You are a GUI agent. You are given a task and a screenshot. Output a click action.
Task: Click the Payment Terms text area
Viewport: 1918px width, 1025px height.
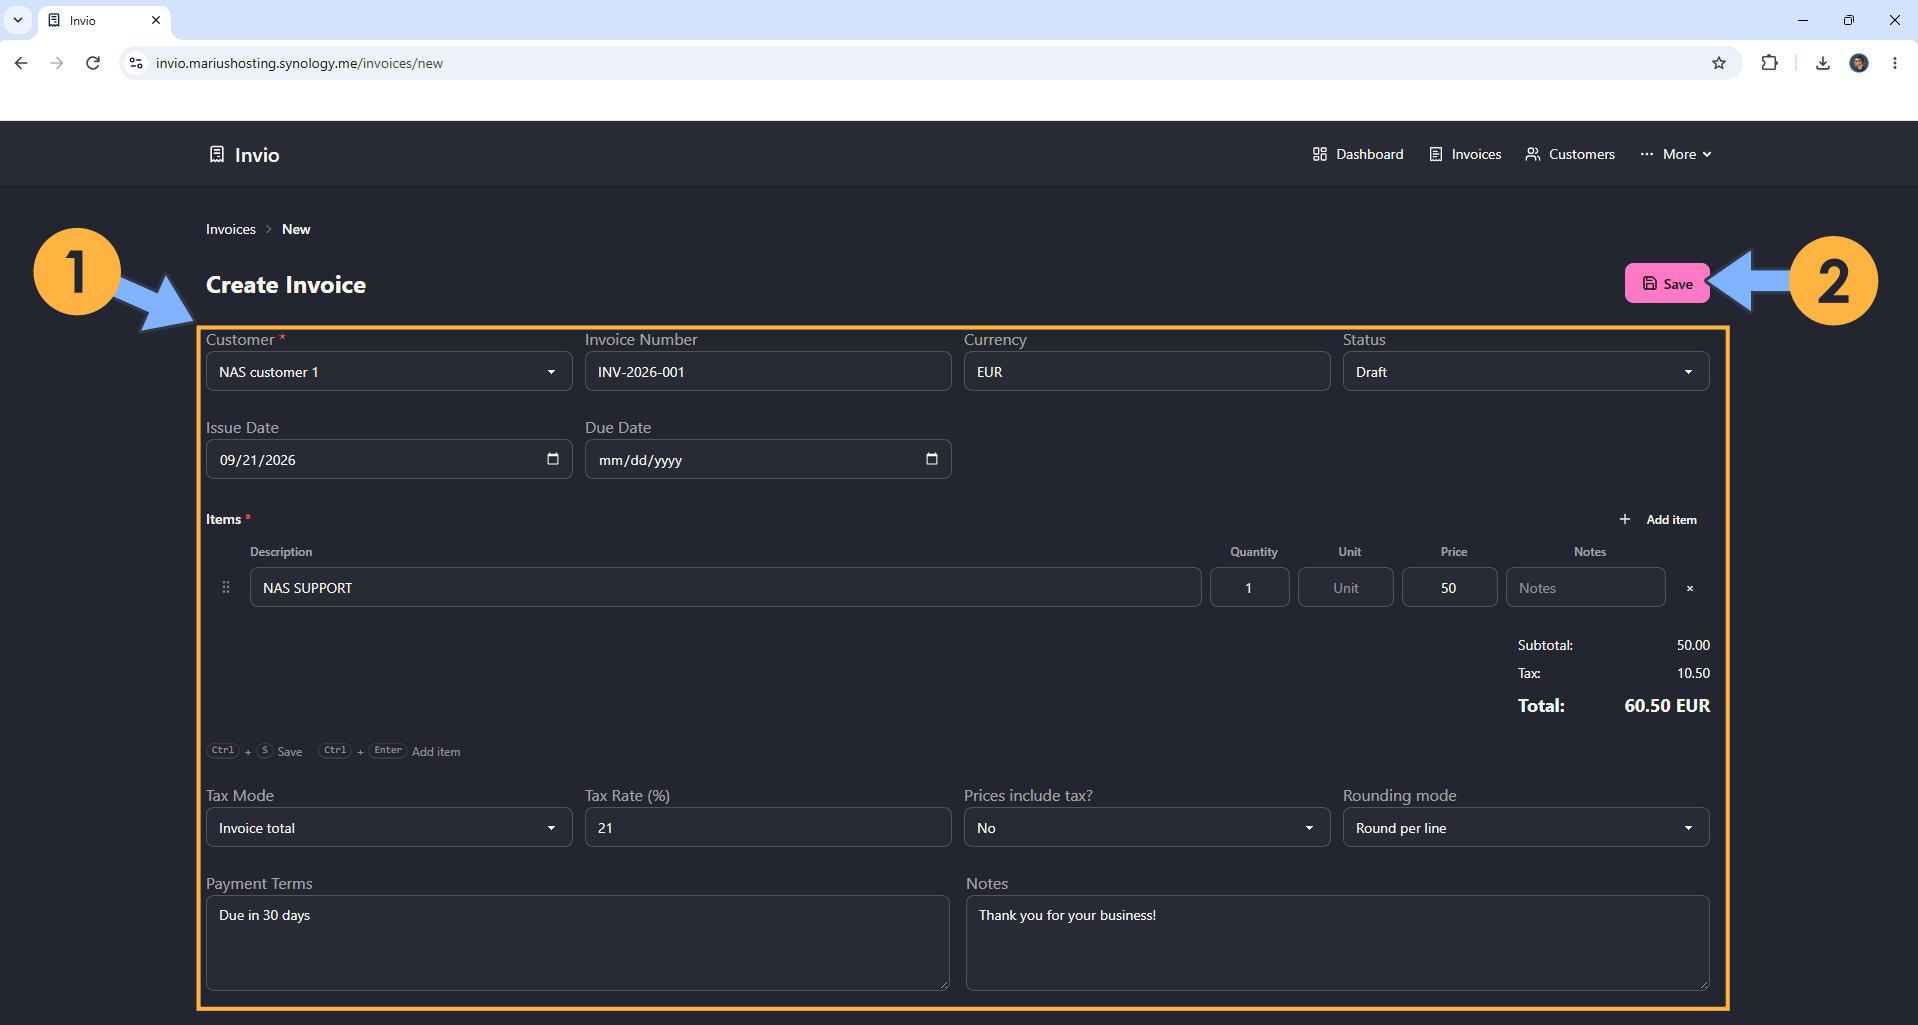pyautogui.click(x=578, y=943)
